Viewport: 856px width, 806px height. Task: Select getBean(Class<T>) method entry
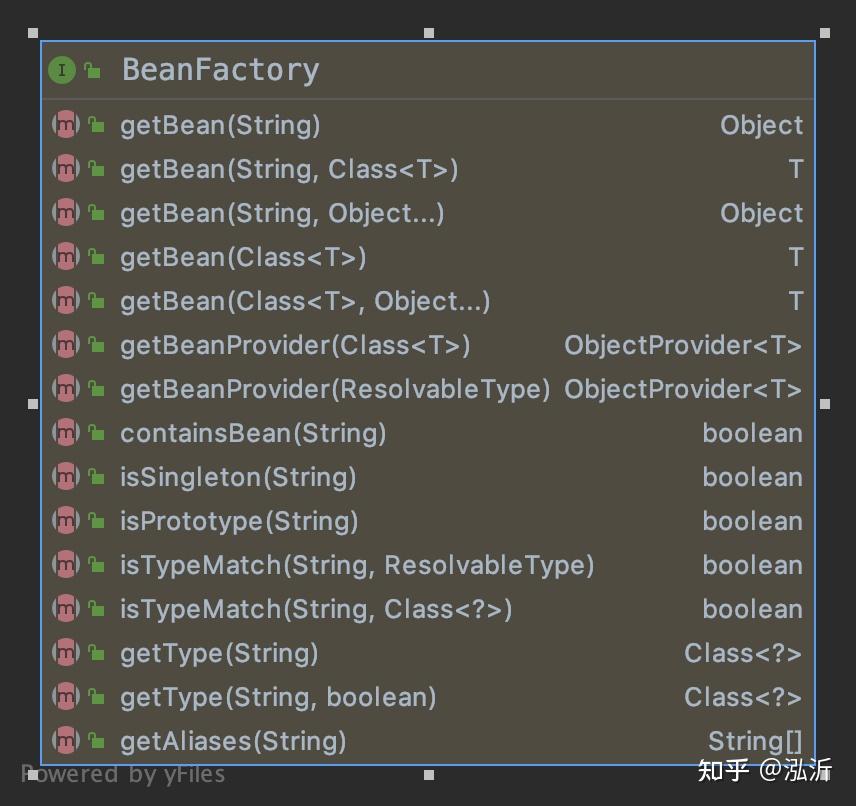tap(243, 257)
